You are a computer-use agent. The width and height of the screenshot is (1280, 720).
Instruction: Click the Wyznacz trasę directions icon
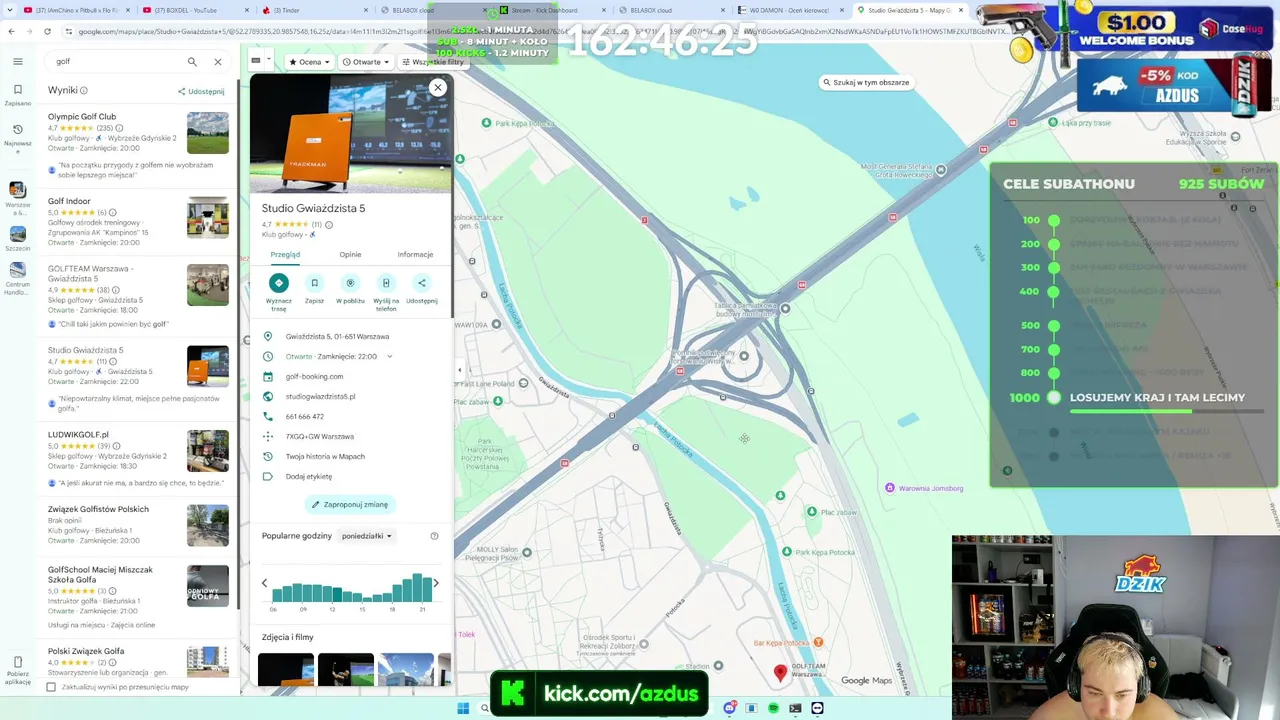pos(279,283)
